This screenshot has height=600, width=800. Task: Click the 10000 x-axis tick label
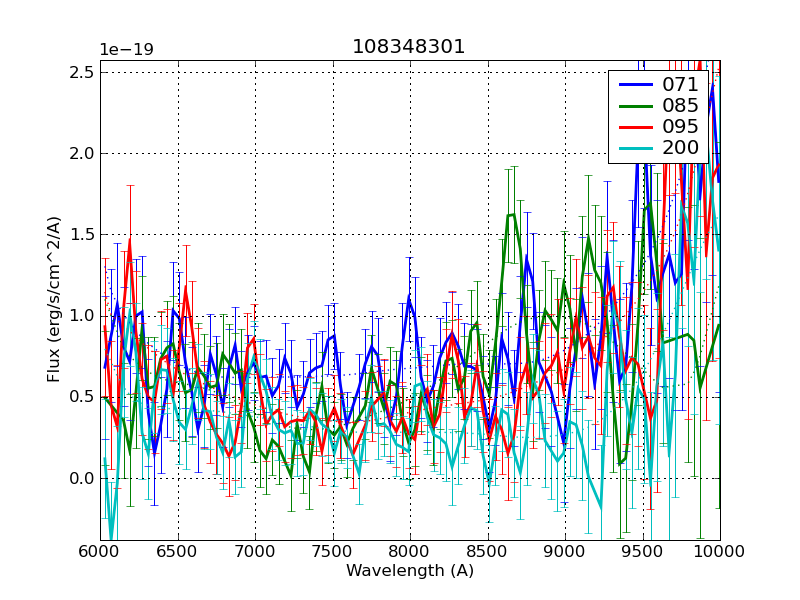720,553
